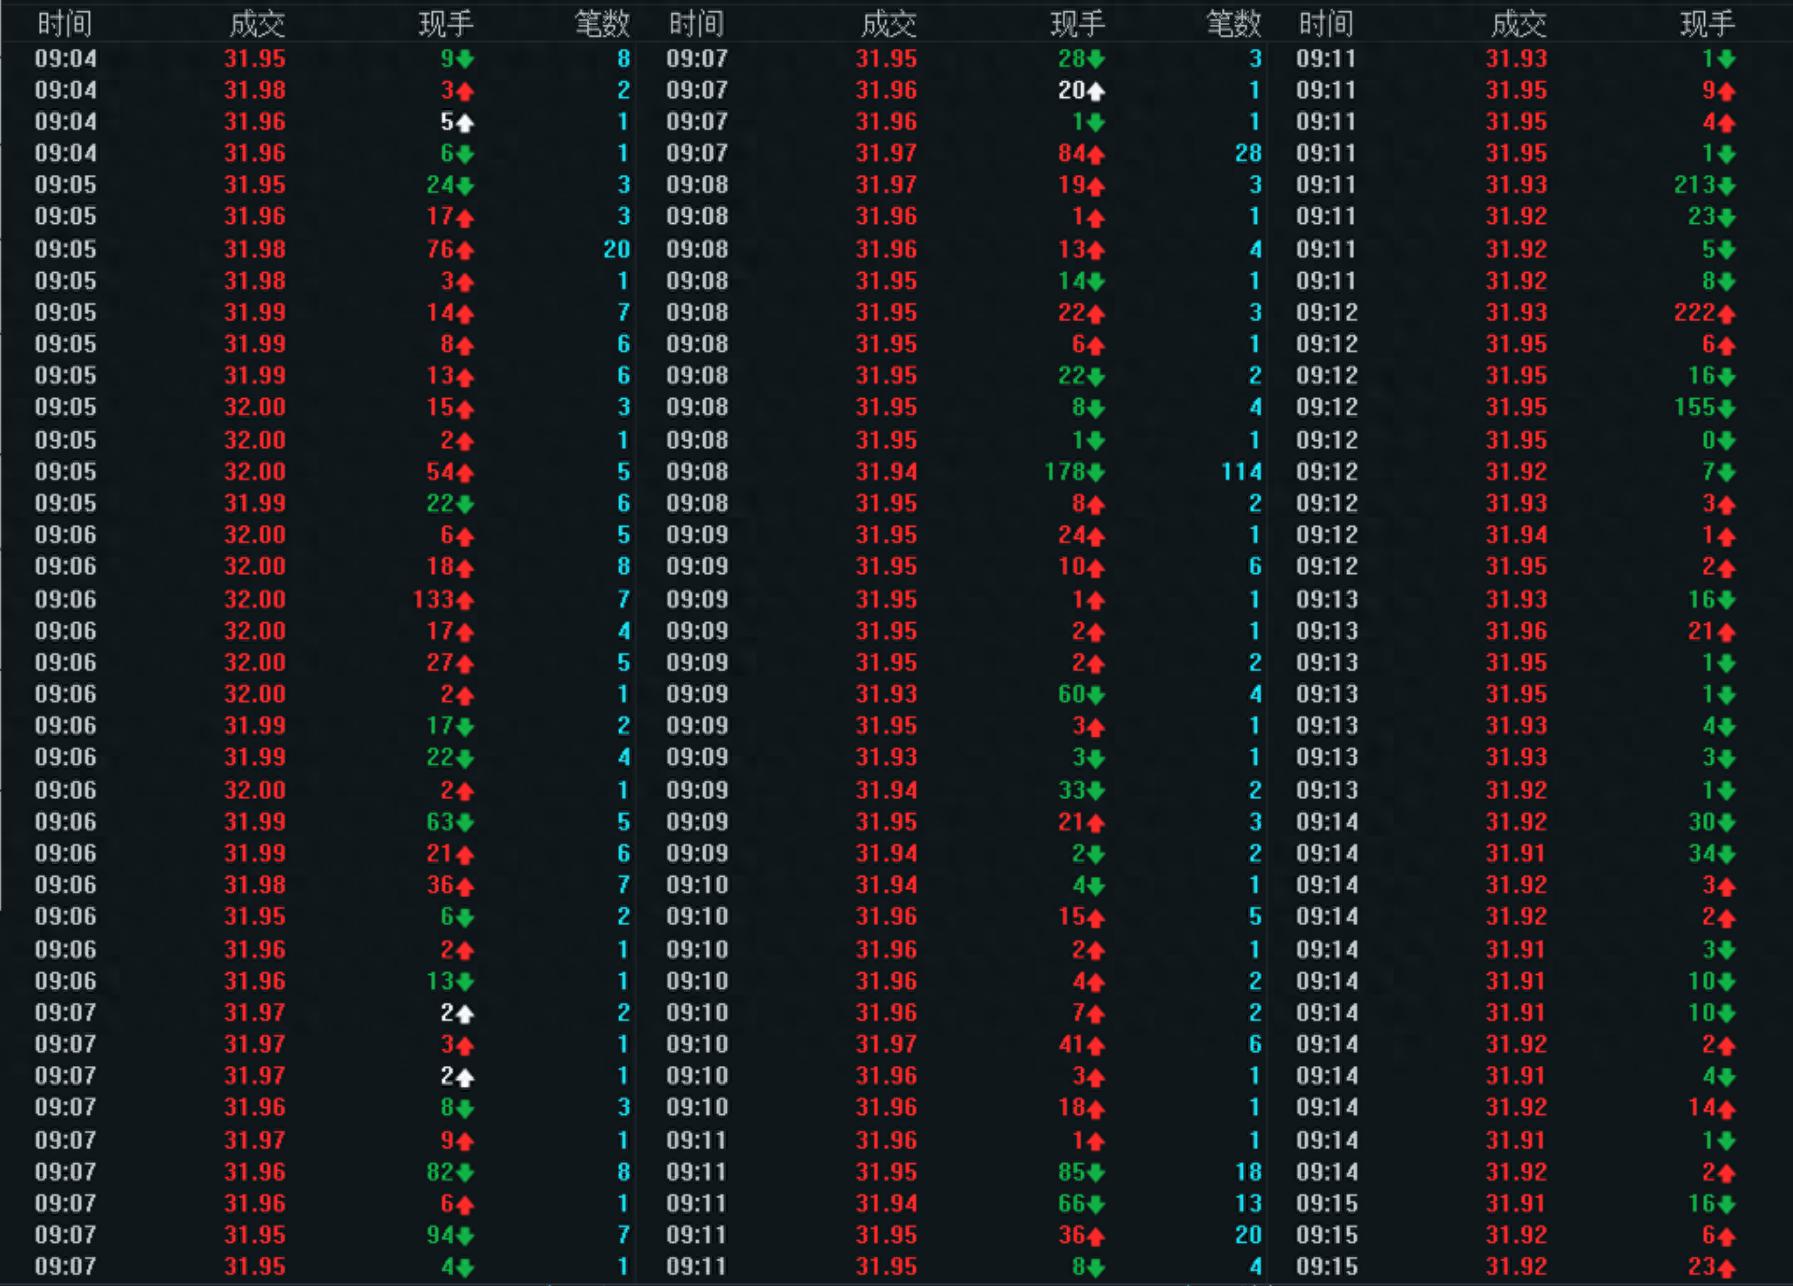Image resolution: width=1793 pixels, height=1286 pixels.
Task: Click the green down arrow beside volume 178
Action: 1096,472
